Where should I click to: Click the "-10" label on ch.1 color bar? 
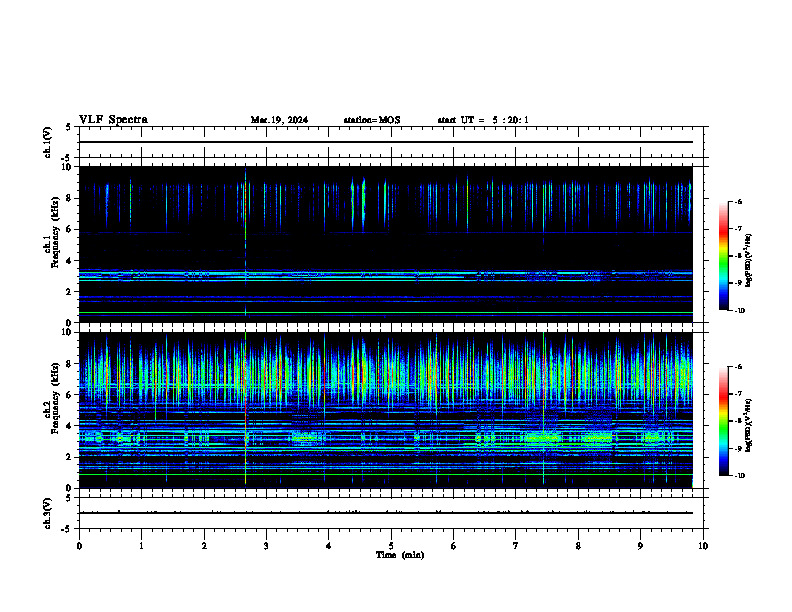(739, 311)
